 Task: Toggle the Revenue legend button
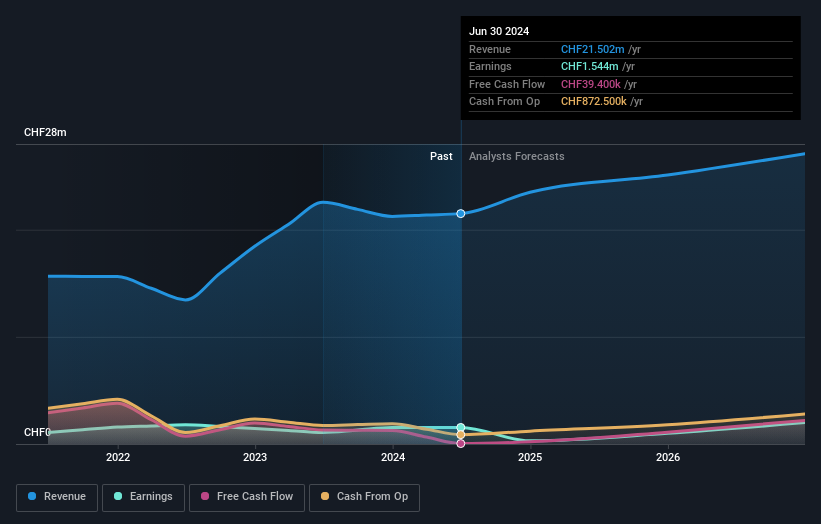click(x=57, y=497)
